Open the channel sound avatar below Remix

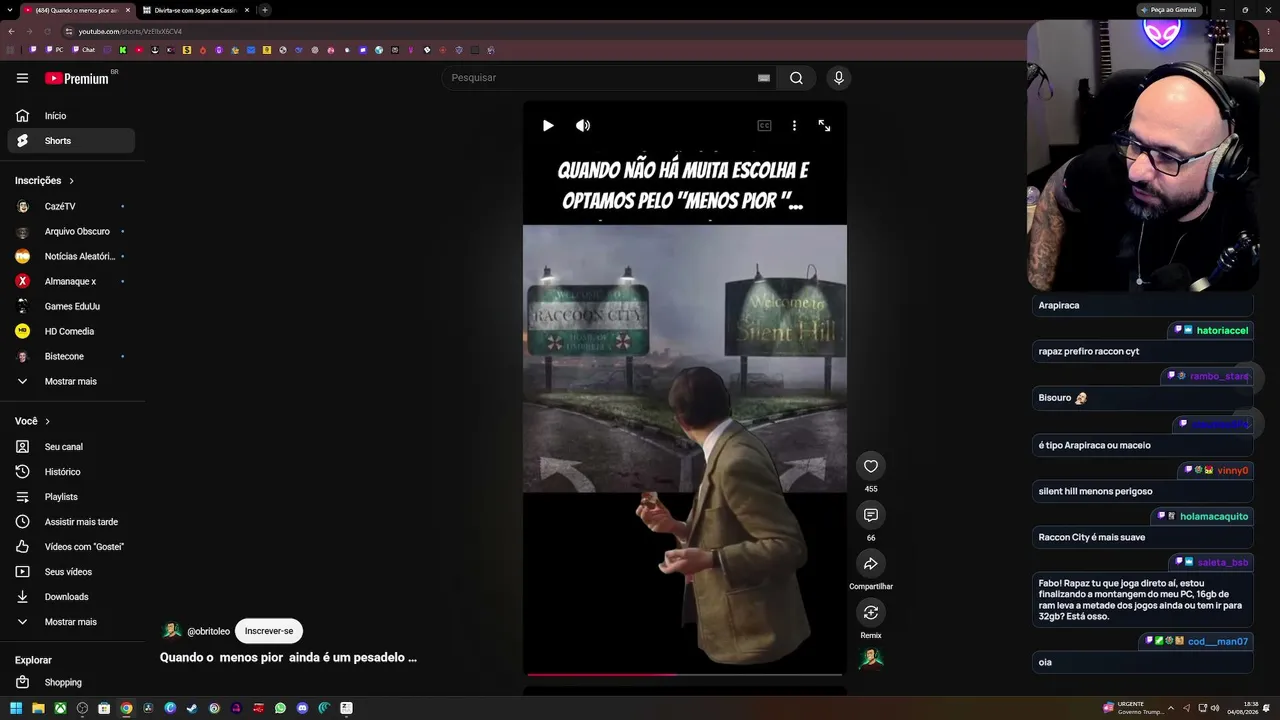(871, 659)
